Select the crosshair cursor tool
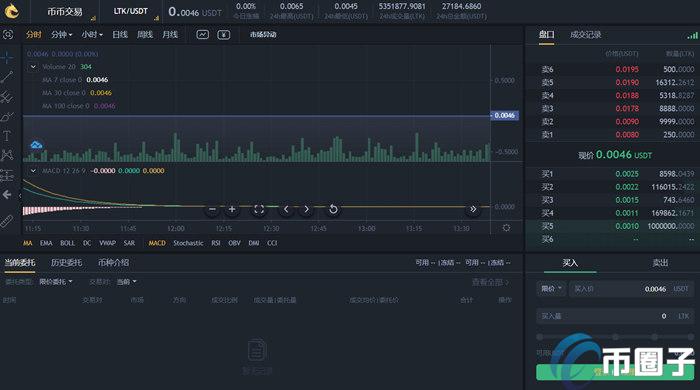700x390 pixels. coord(7,58)
